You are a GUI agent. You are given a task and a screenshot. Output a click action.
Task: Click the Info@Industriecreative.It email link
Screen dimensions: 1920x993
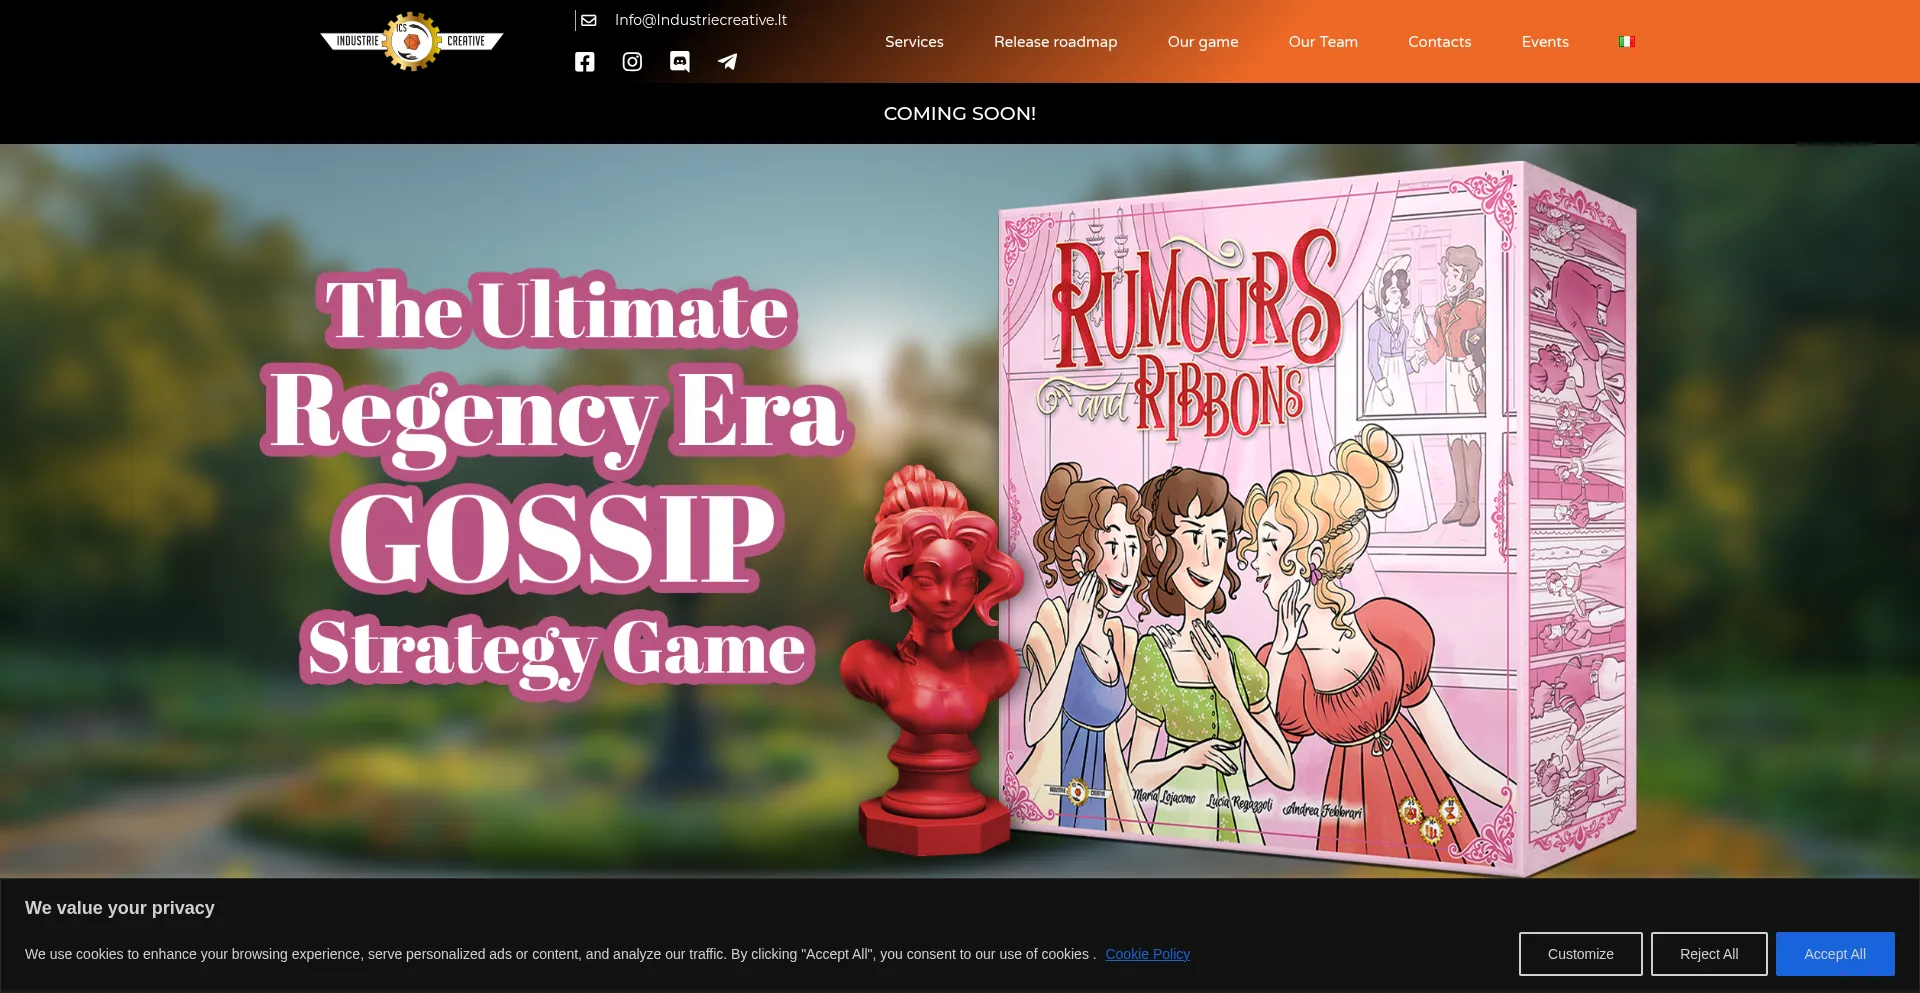(701, 20)
